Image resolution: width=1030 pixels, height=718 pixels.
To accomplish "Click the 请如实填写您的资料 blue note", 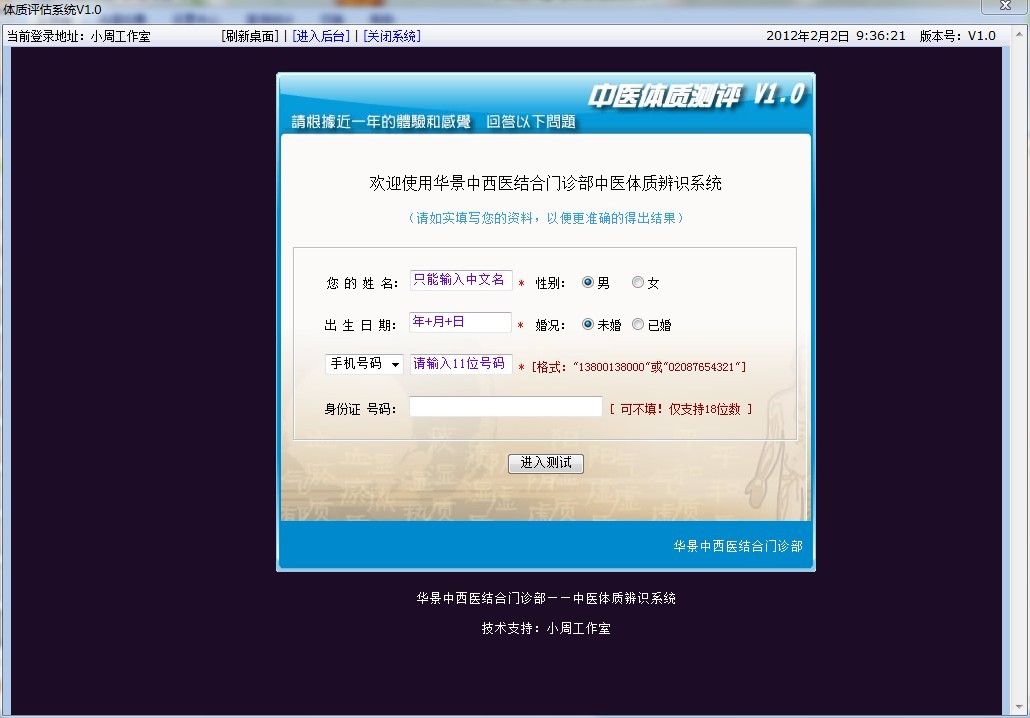I will tap(545, 218).
